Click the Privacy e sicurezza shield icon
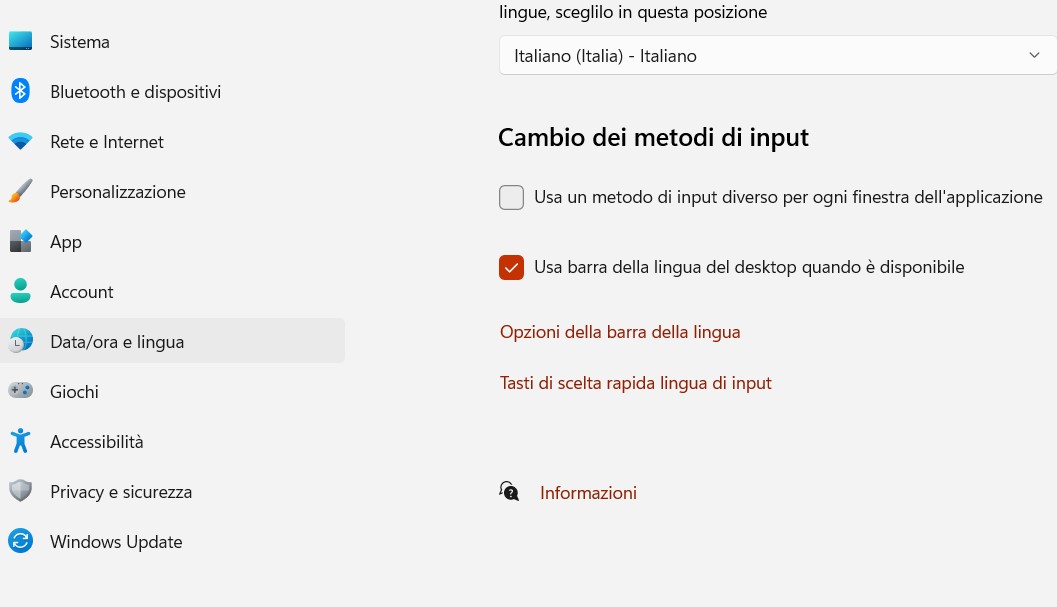Image resolution: width=1057 pixels, height=607 pixels. point(20,491)
